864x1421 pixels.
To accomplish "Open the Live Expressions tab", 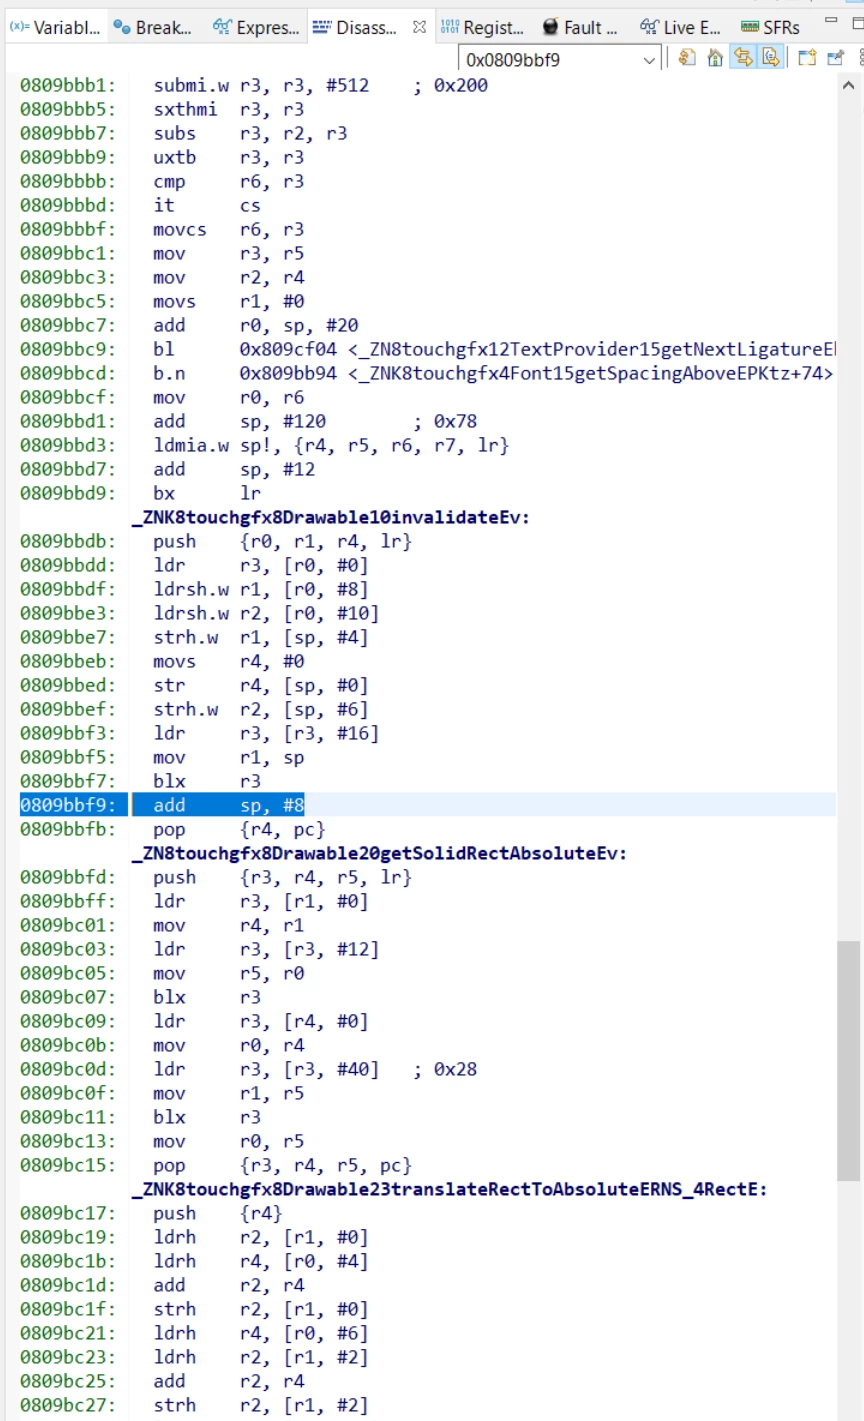I will point(680,27).
